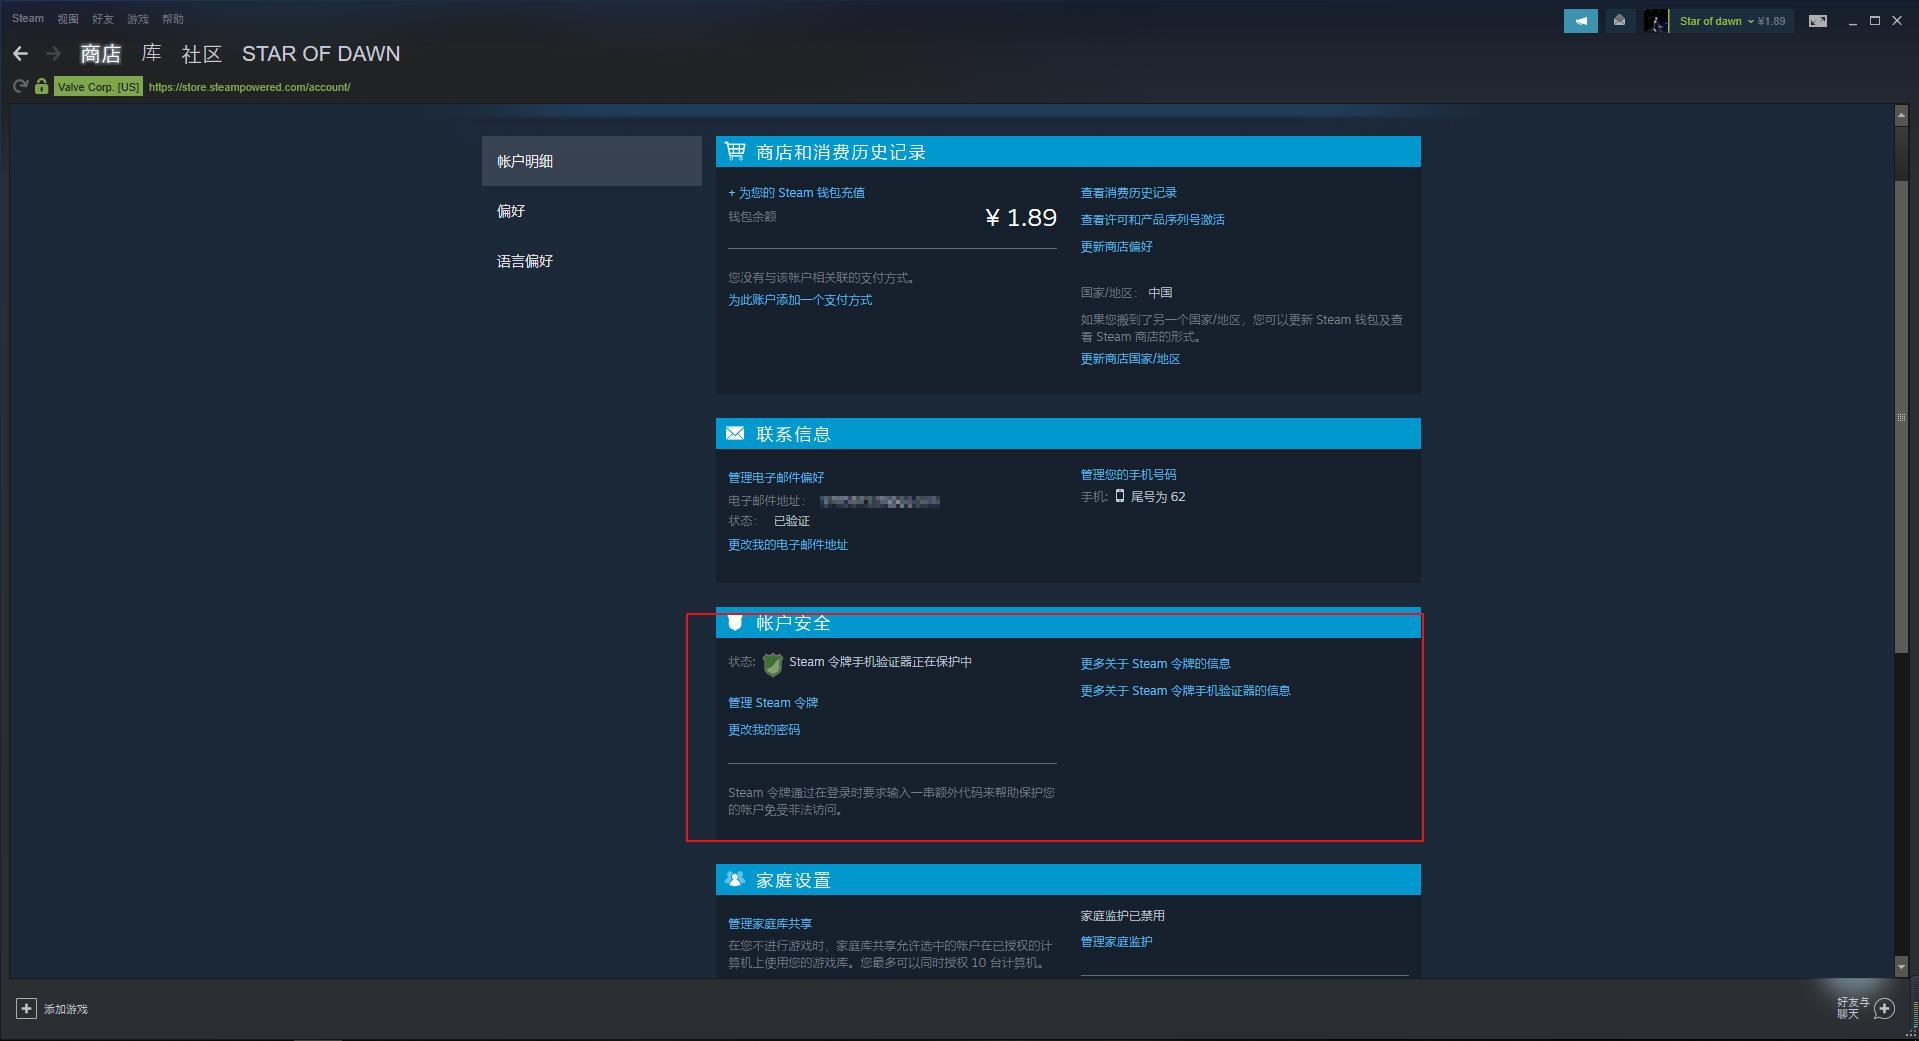Click the scrollbar down arrow
1919x1041 pixels.
pyautogui.click(x=1901, y=967)
